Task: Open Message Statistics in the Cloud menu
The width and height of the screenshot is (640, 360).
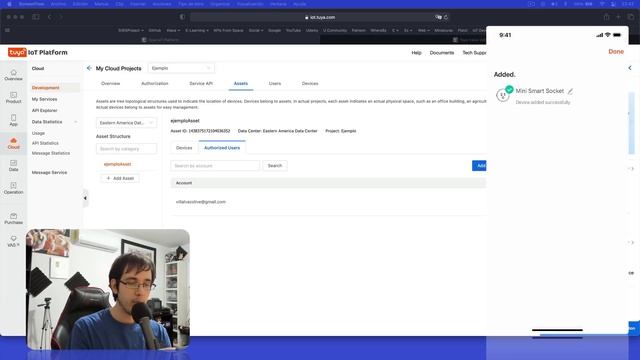Action: coord(51,153)
